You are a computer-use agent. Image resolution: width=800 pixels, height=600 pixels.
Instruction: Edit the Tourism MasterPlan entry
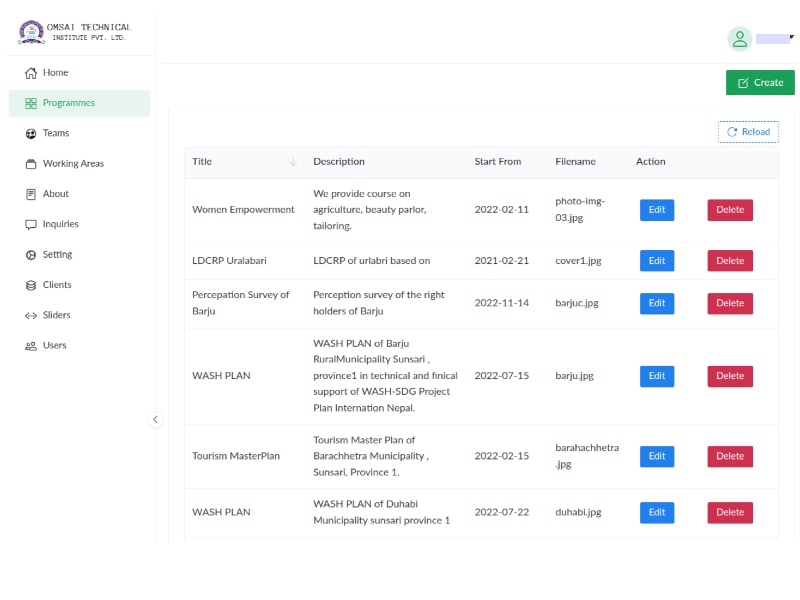[657, 456]
